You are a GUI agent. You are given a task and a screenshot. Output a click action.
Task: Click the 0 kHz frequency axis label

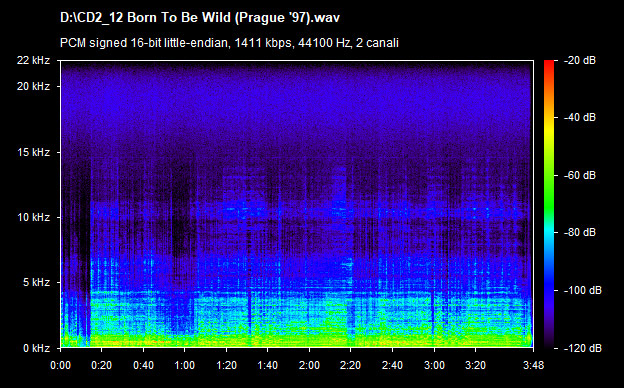[x=36, y=348]
